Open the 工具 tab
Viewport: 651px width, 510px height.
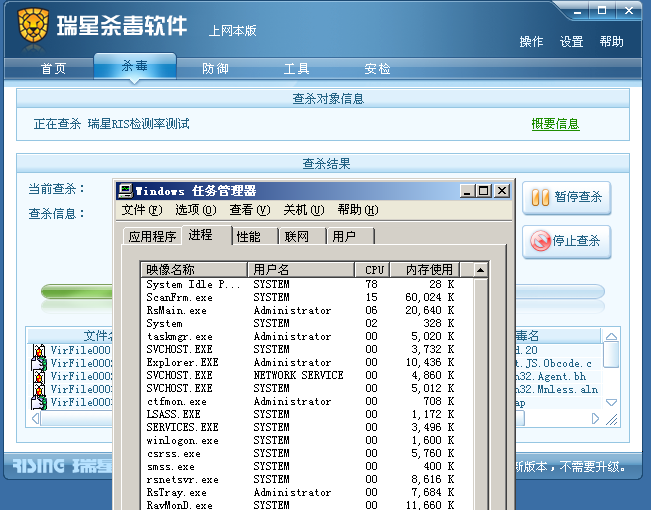tap(296, 69)
